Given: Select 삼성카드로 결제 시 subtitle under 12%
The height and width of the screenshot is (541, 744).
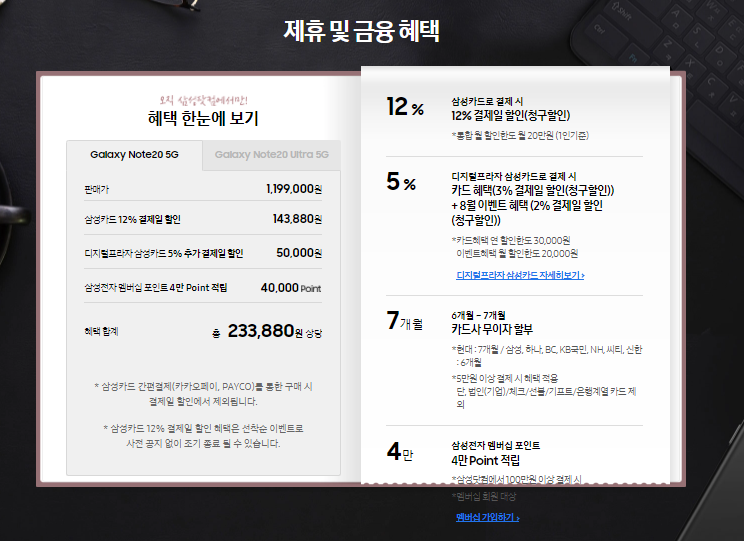Looking at the screenshot, I should [487, 101].
